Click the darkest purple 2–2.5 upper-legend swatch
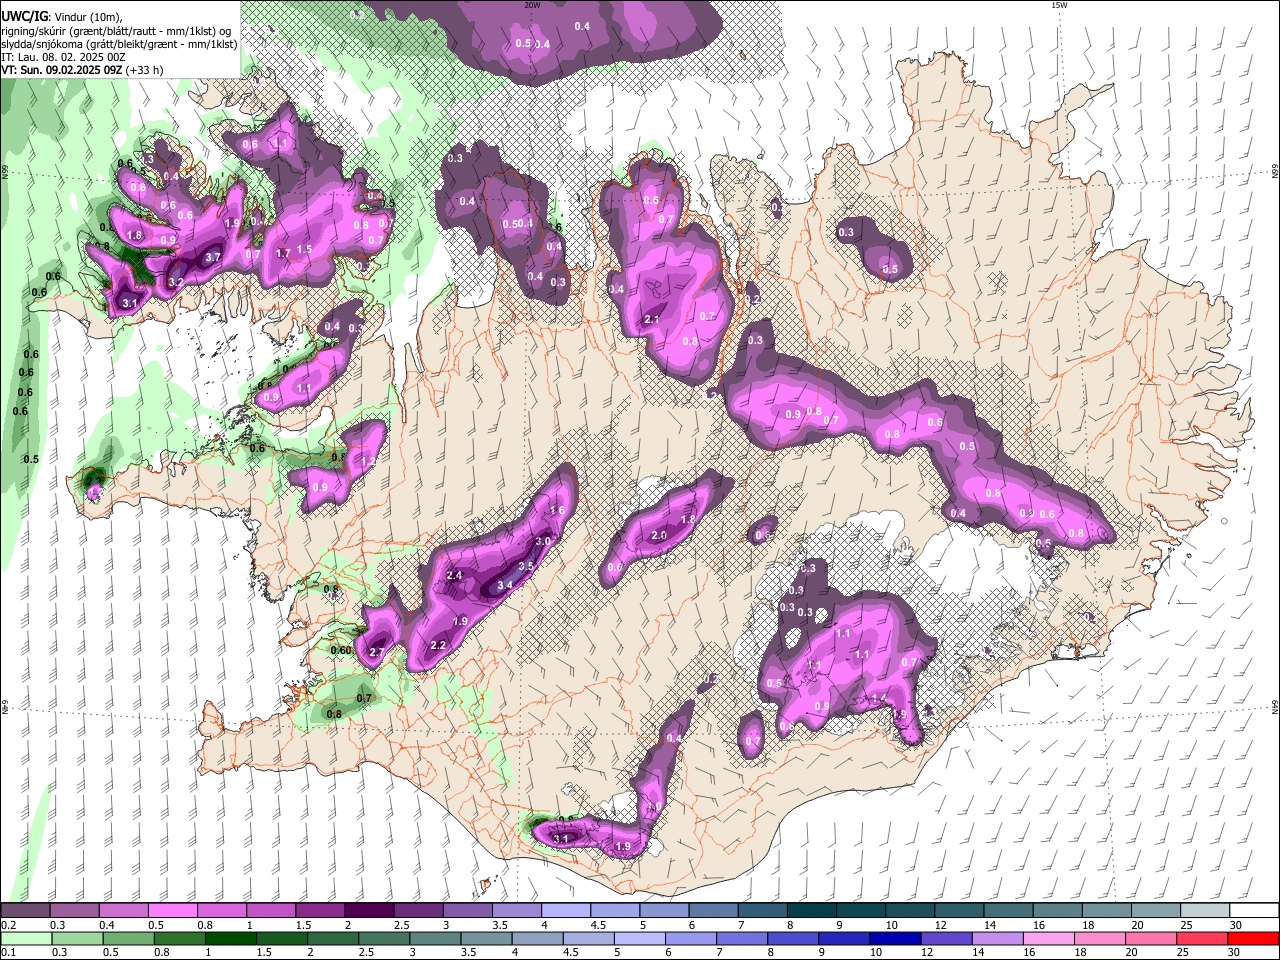 [x=369, y=911]
